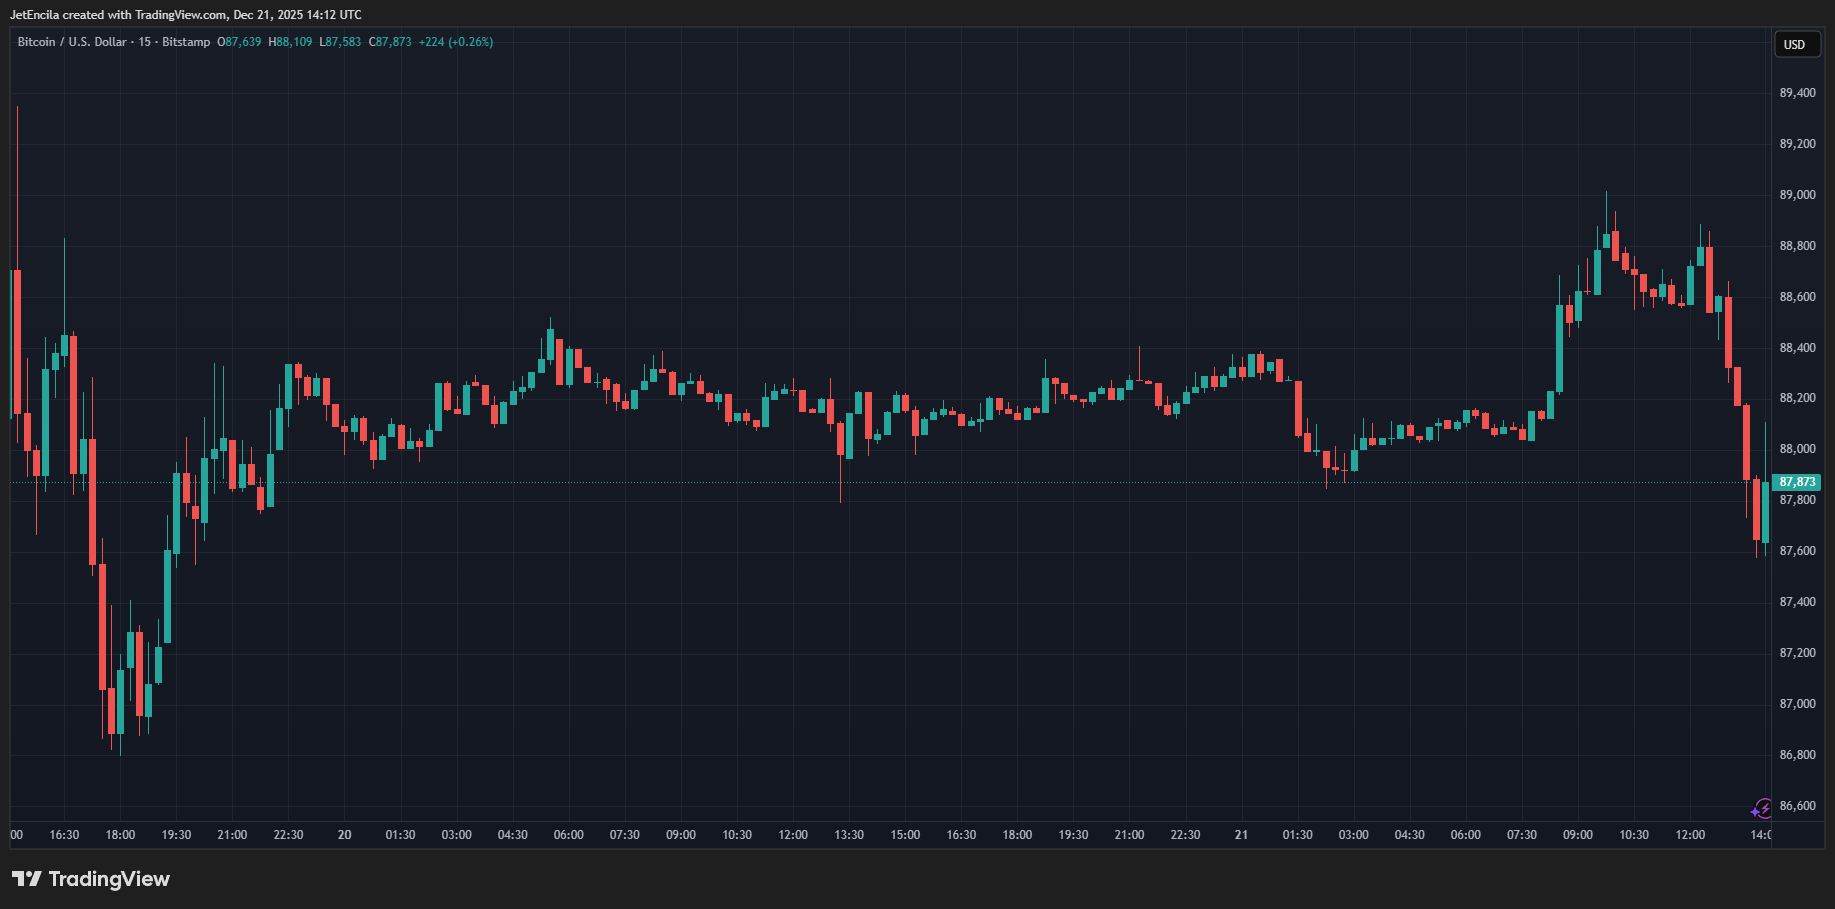Image resolution: width=1835 pixels, height=909 pixels.
Task: Select the open value O87,639 in the legend
Action: [239, 42]
